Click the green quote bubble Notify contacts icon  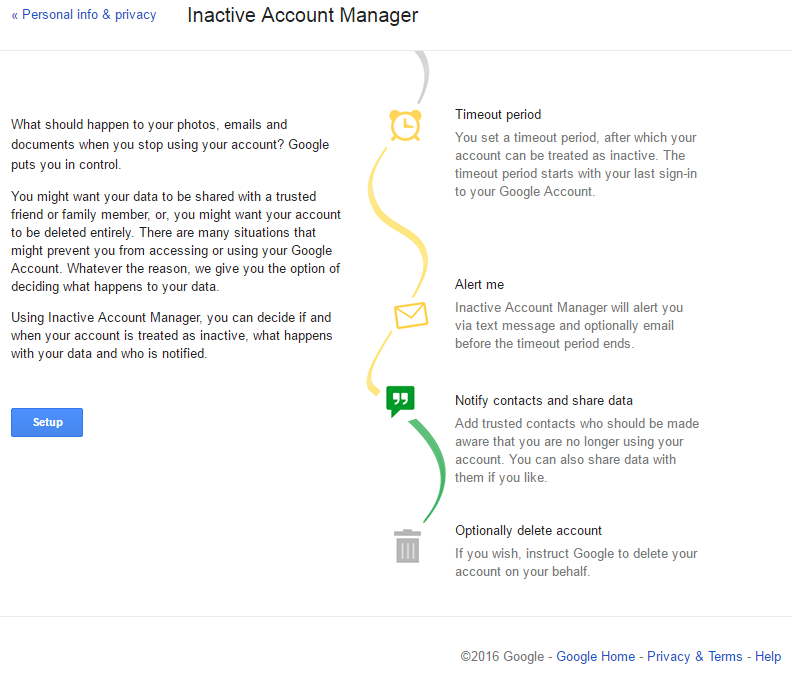tap(401, 401)
